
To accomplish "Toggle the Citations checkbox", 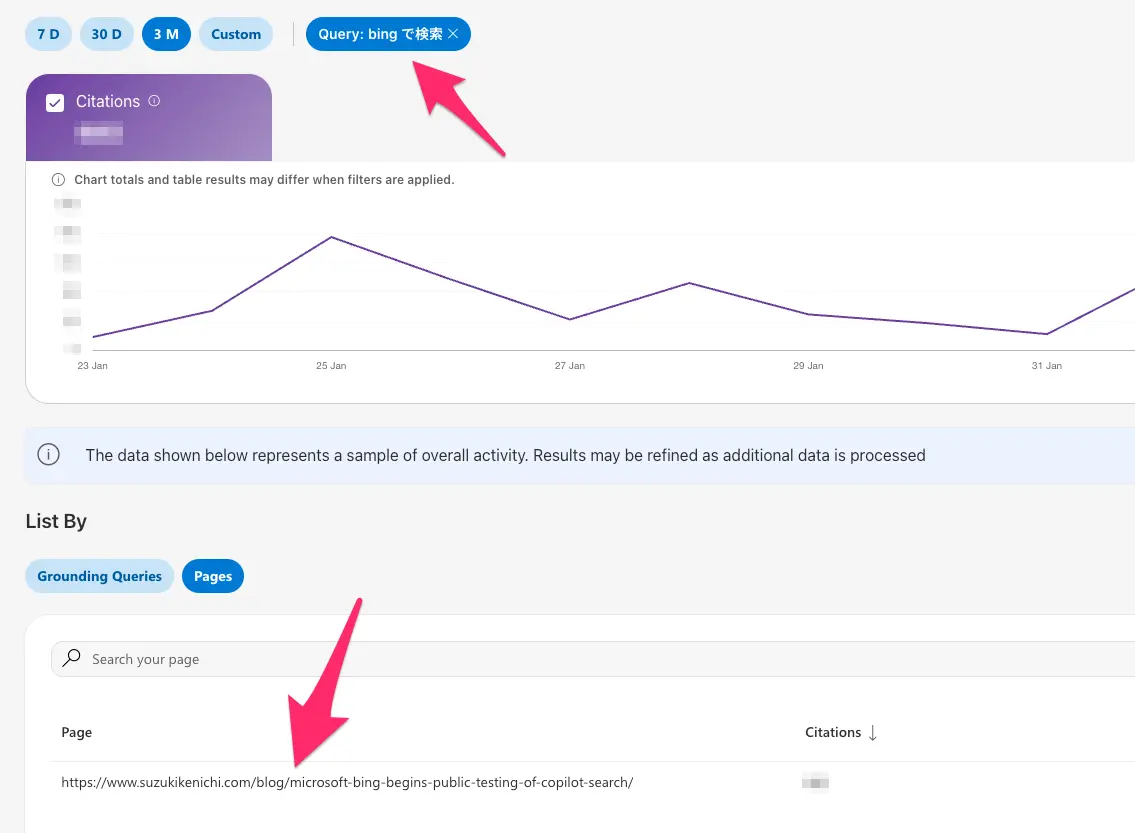I will (x=56, y=102).
